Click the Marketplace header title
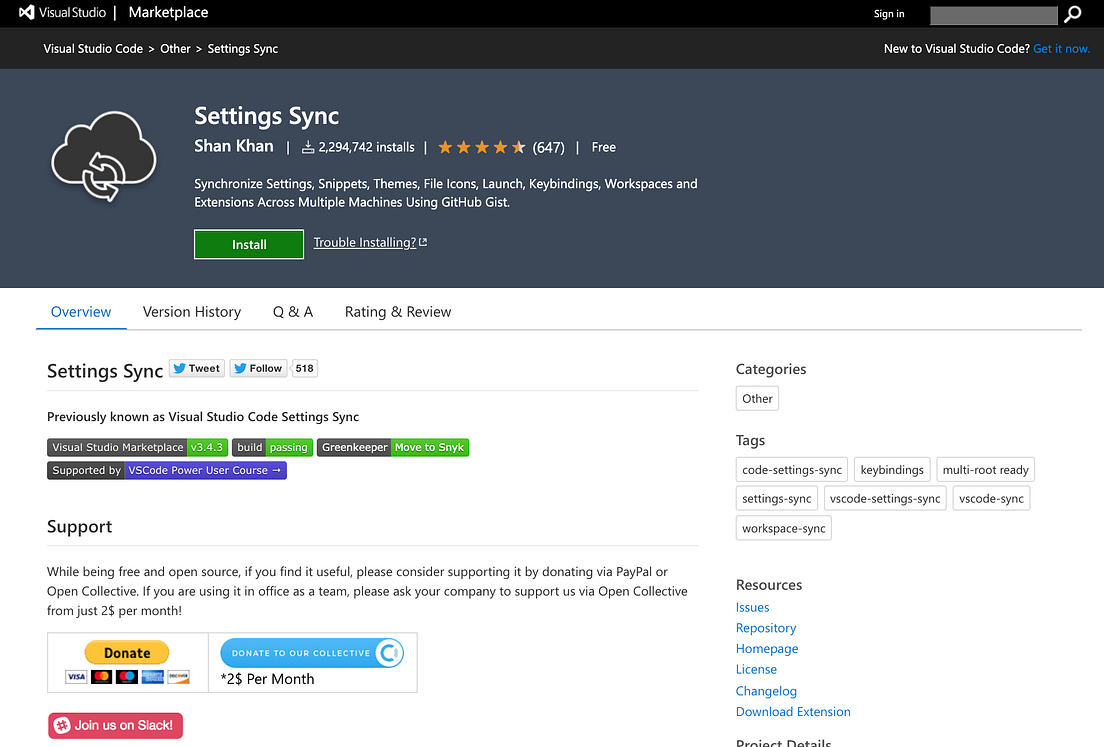The height and width of the screenshot is (747, 1104). pyautogui.click(x=168, y=13)
